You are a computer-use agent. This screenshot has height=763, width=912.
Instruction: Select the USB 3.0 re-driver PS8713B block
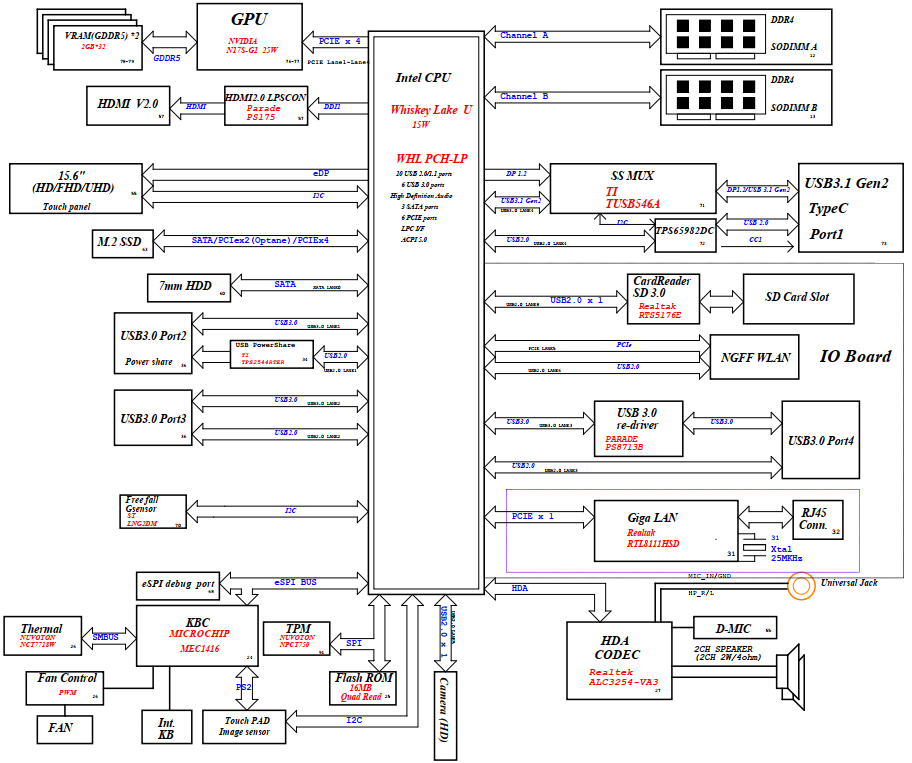[x=638, y=429]
